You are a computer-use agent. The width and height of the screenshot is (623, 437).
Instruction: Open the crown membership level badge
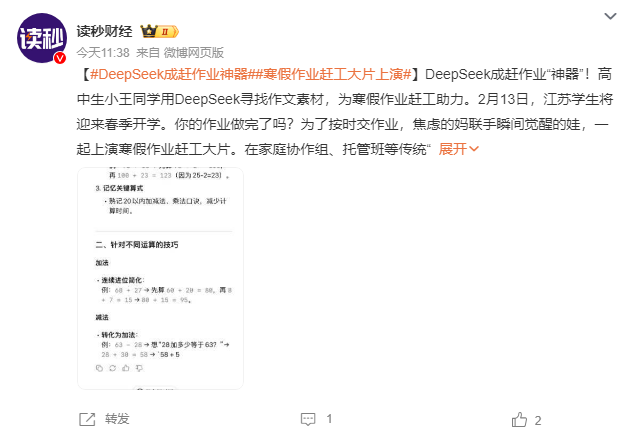point(160,31)
